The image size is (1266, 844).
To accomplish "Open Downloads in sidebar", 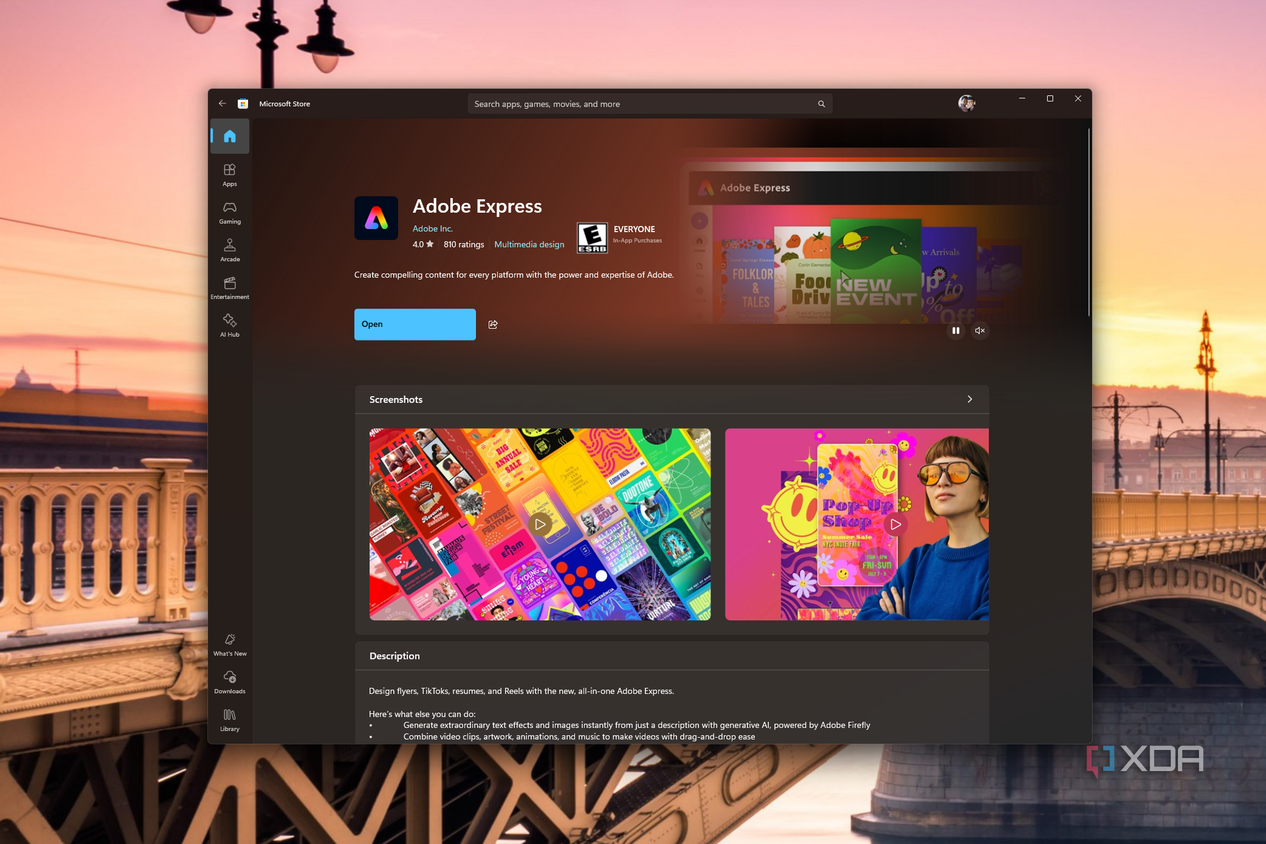I will pos(230,682).
